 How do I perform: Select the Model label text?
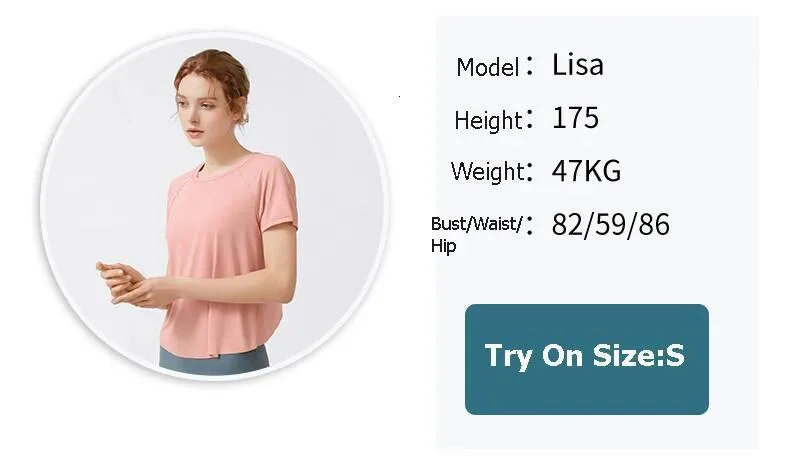click(x=488, y=67)
